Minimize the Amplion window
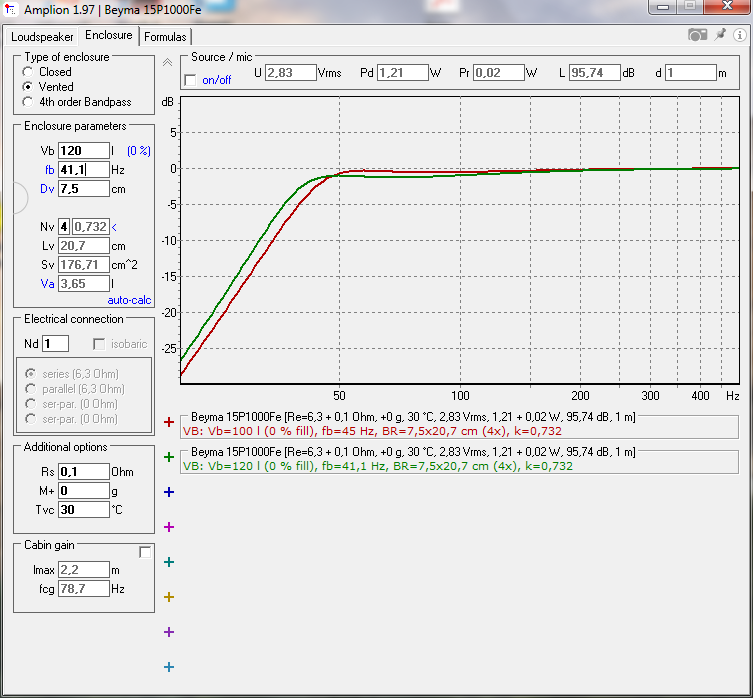Image resolution: width=753 pixels, height=698 pixels. pos(663,7)
